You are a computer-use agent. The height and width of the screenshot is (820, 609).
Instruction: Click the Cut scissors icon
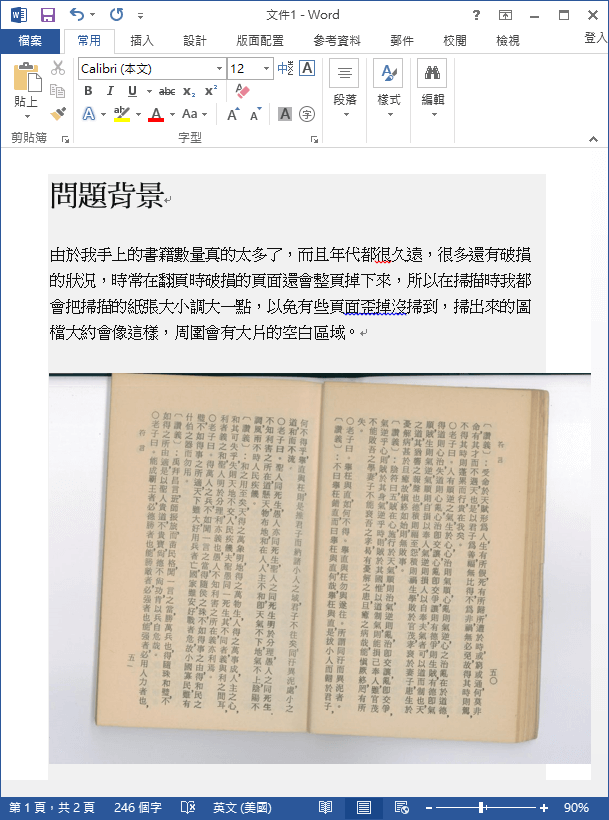[x=58, y=68]
